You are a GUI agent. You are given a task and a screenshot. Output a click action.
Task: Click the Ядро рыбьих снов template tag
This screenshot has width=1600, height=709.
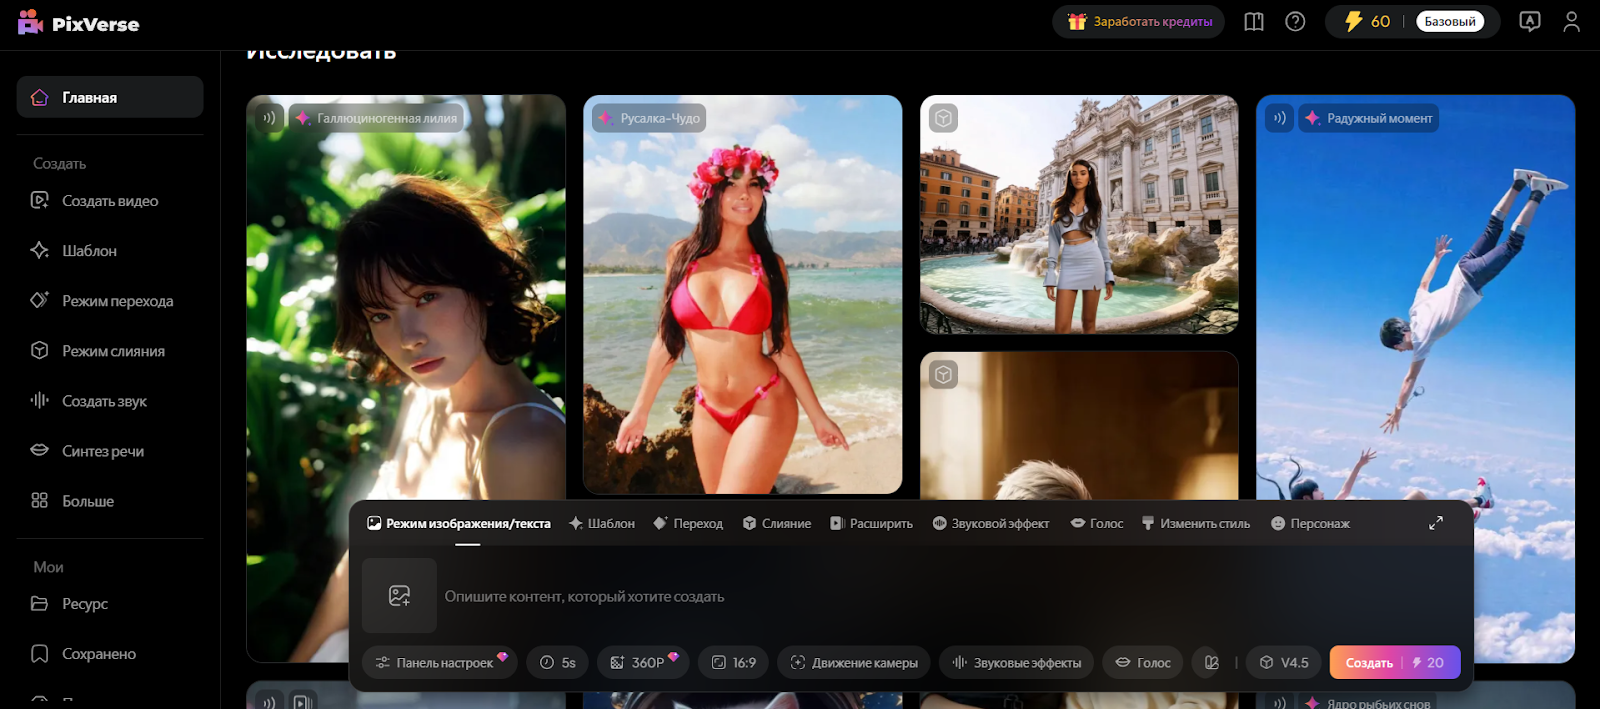tap(1369, 703)
